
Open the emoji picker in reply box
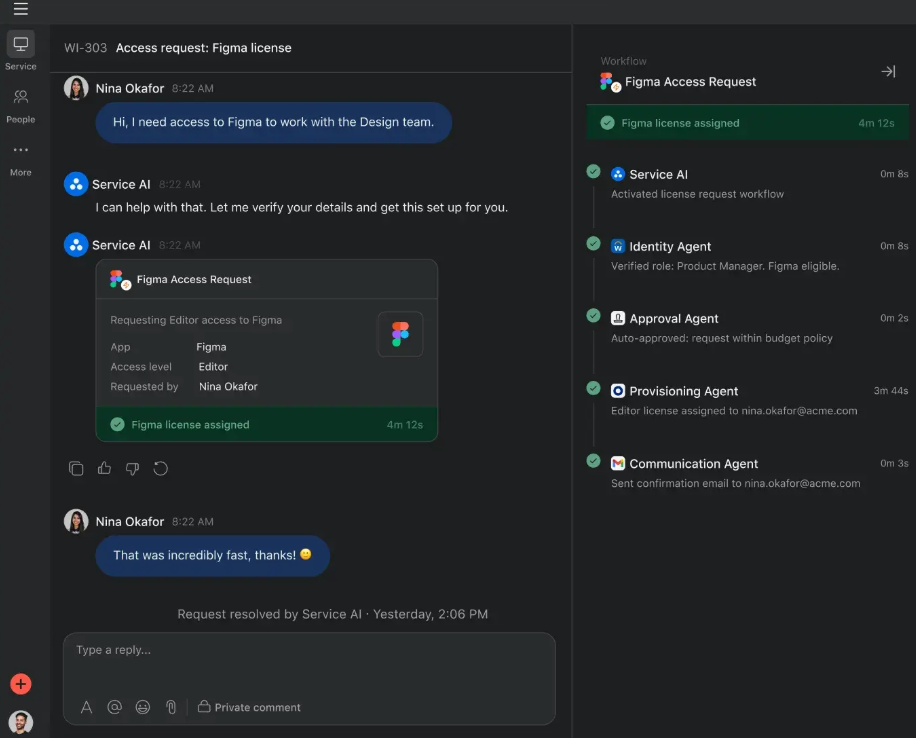click(143, 707)
